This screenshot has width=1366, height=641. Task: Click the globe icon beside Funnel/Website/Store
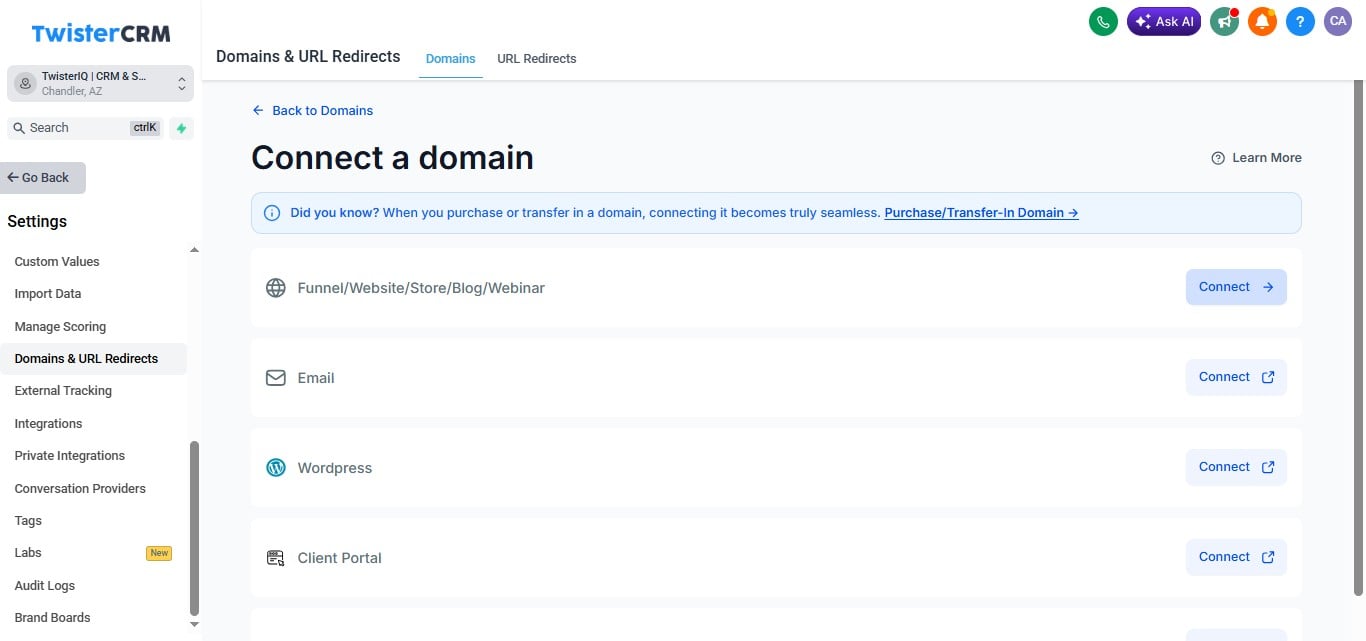[x=276, y=288]
